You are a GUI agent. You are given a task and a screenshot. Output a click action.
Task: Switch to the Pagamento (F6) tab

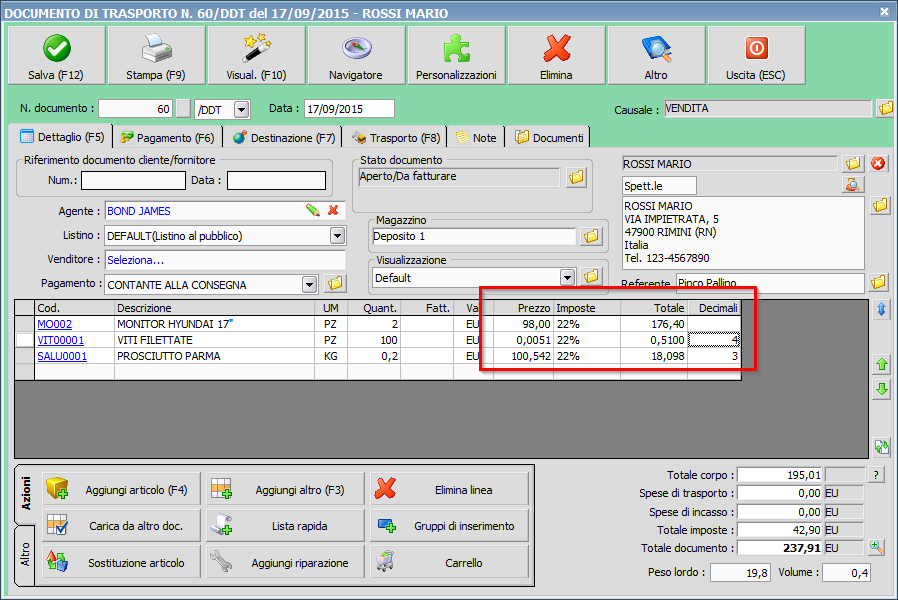tap(167, 138)
